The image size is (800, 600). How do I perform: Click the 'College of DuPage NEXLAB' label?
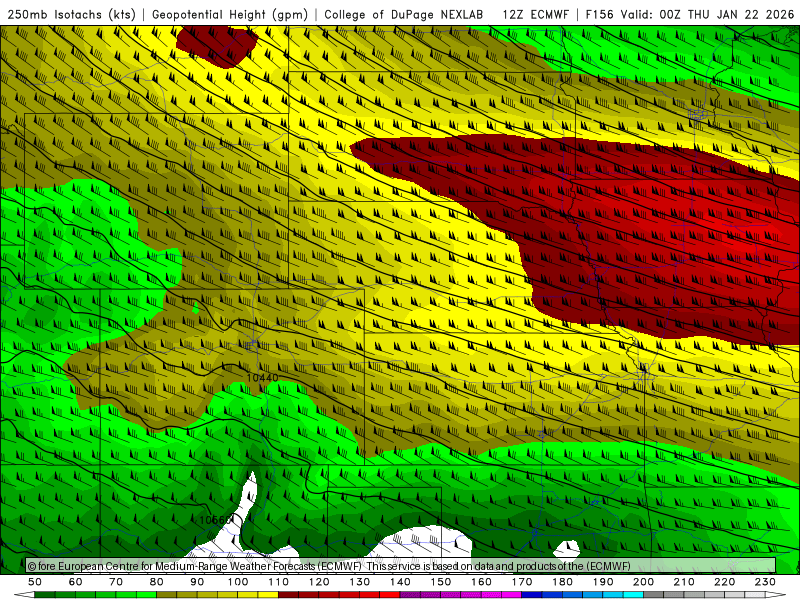(403, 14)
